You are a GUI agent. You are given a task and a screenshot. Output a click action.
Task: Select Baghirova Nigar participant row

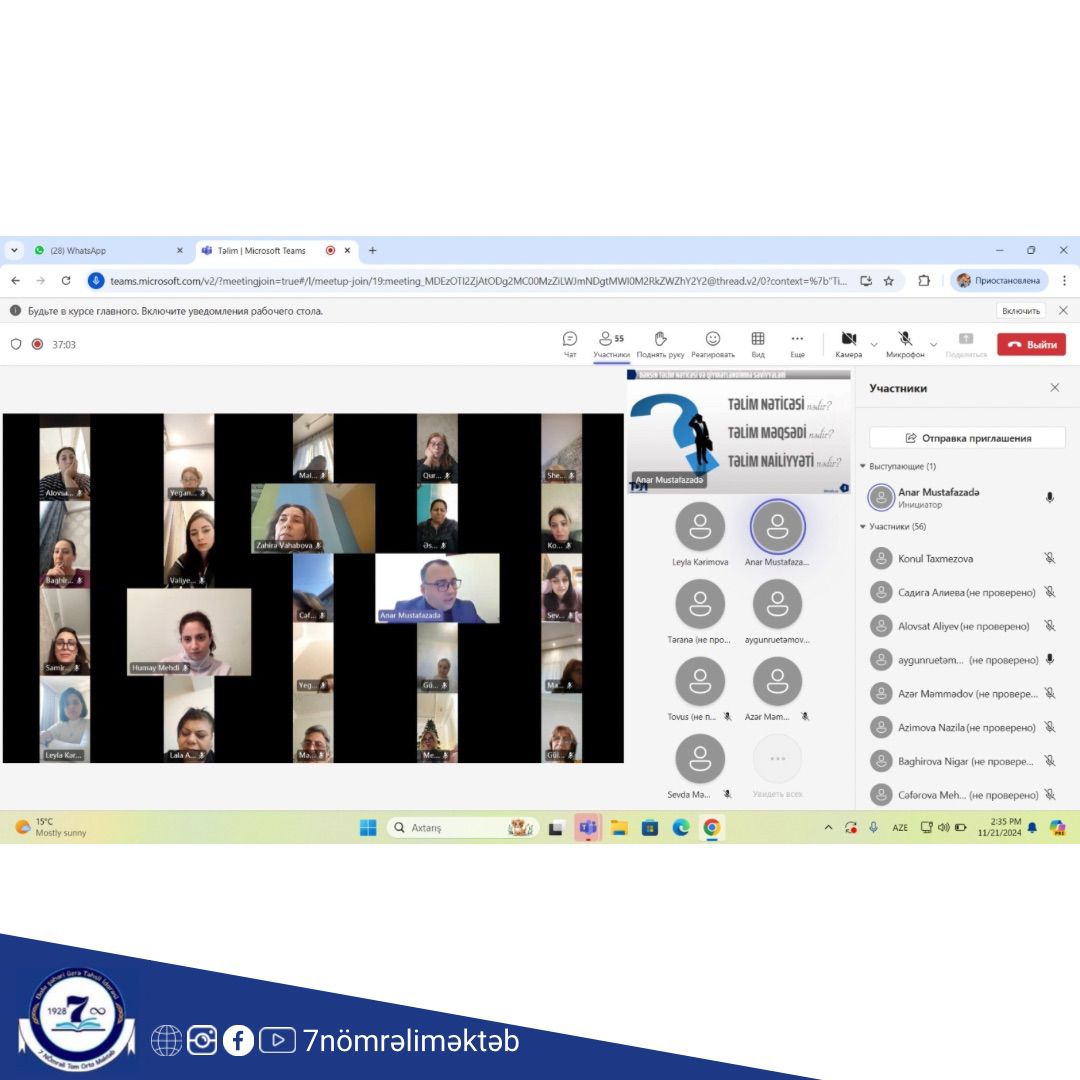tap(962, 761)
